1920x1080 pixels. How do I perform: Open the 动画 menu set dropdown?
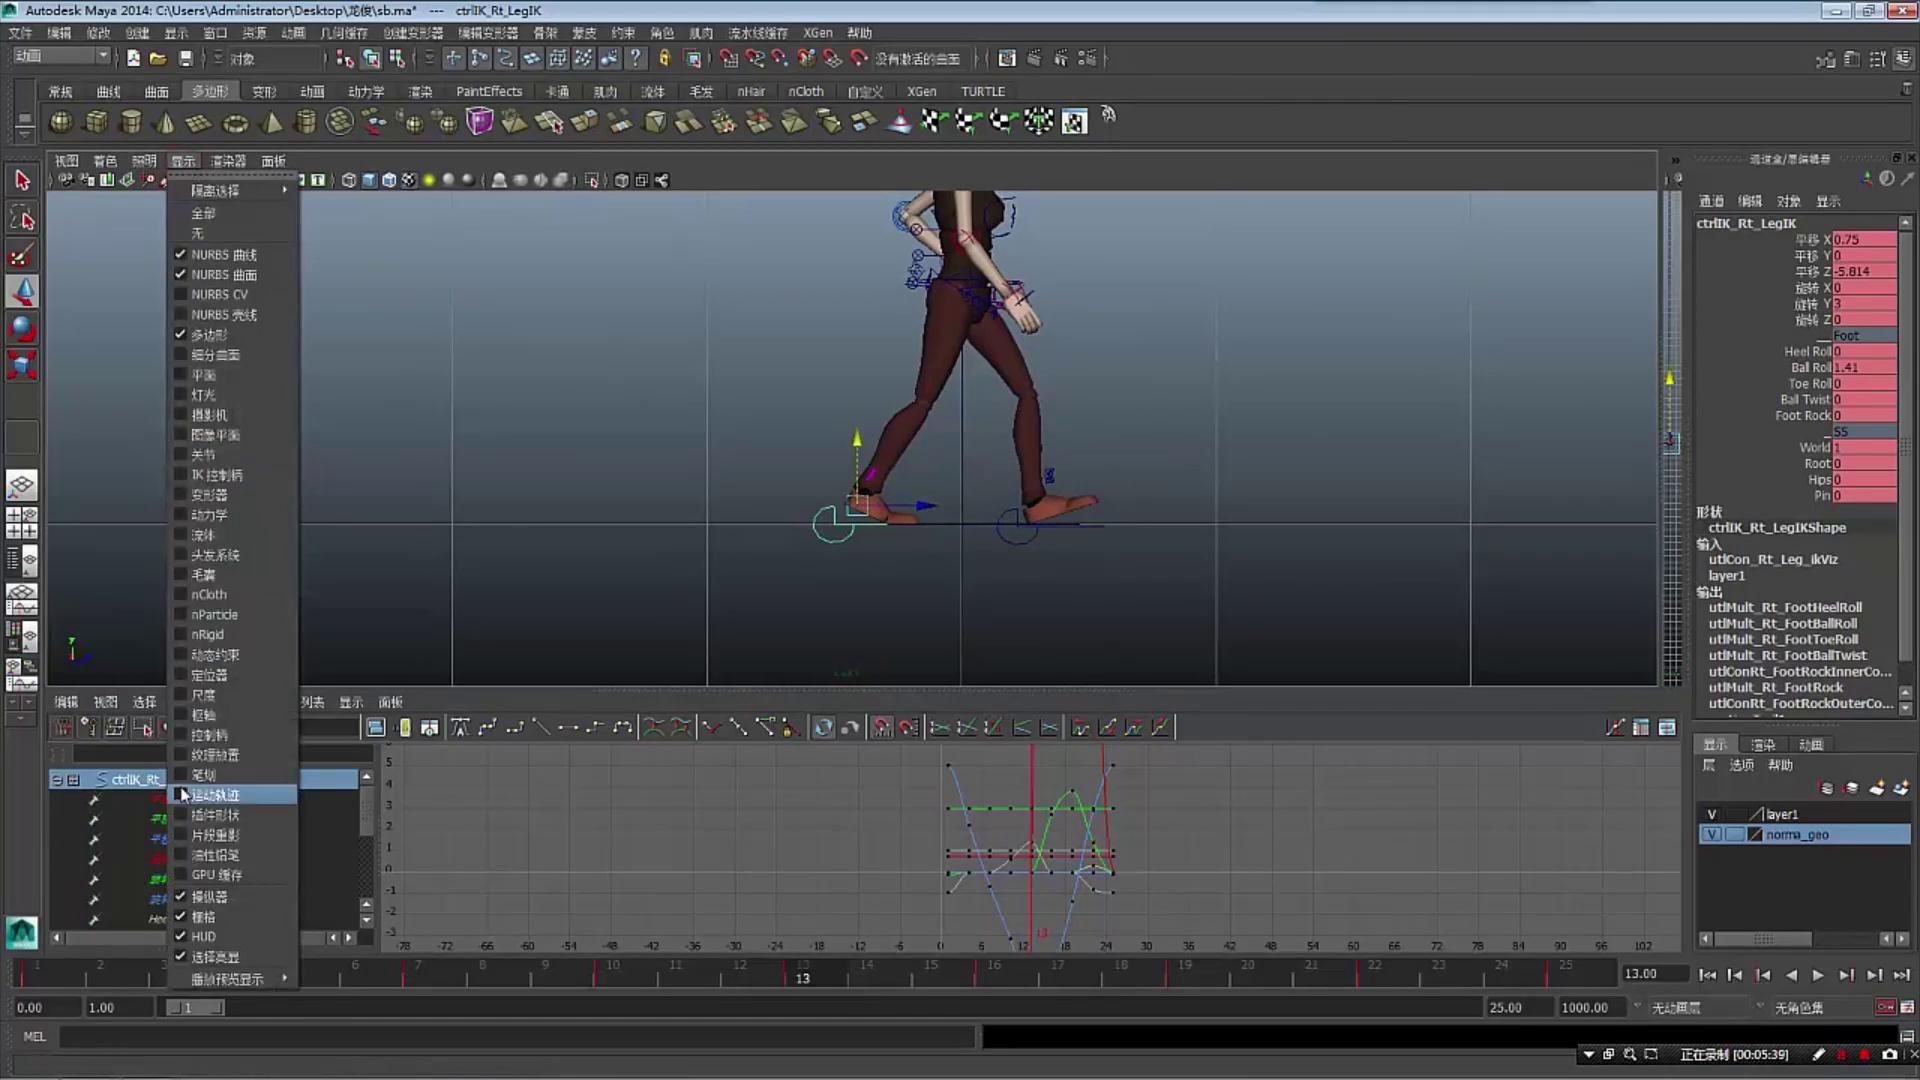(60, 57)
